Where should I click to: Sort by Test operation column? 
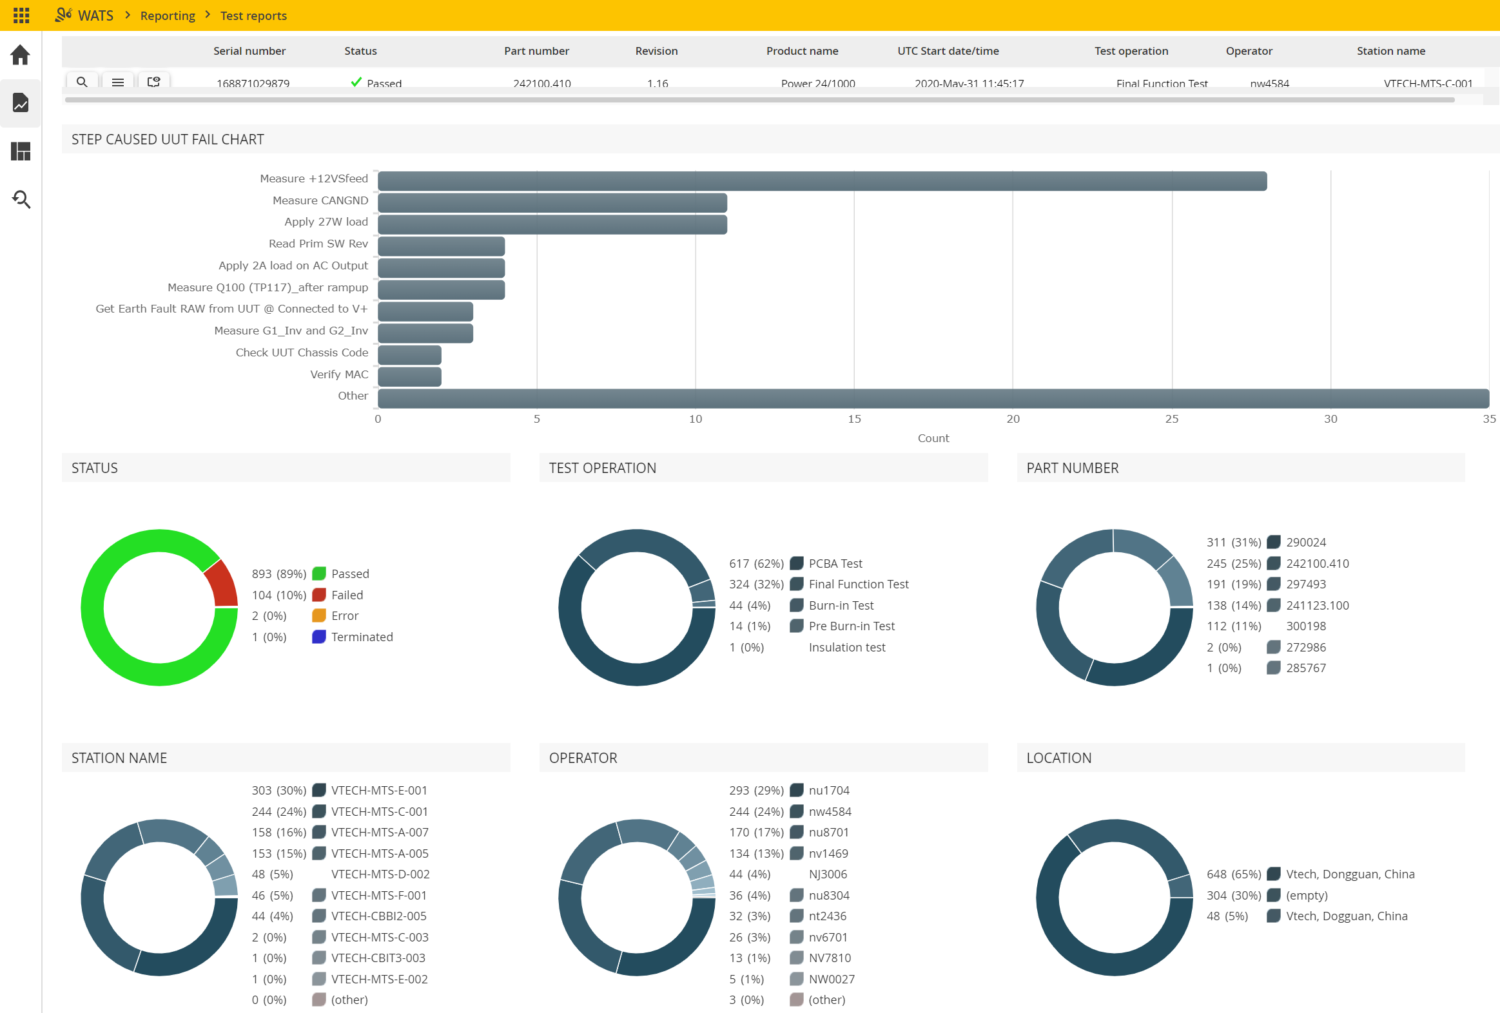1131,51
